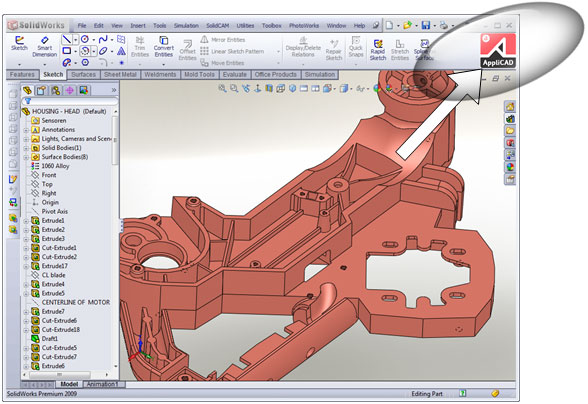The image size is (588, 404).
Task: Expand the Extrude1 feature node
Action: click(x=26, y=221)
